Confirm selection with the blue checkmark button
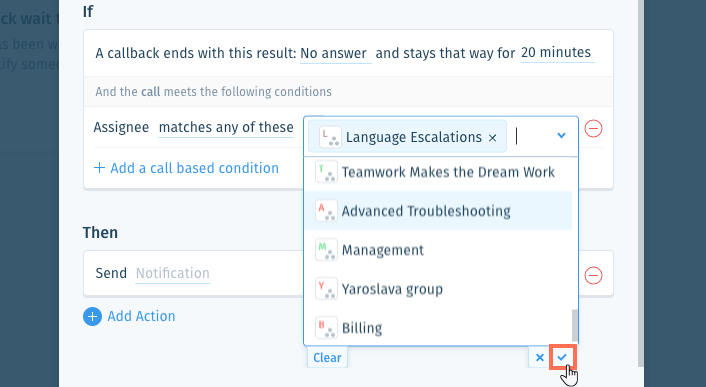Screen dimensions: 706x387 pyautogui.click(x=562, y=357)
